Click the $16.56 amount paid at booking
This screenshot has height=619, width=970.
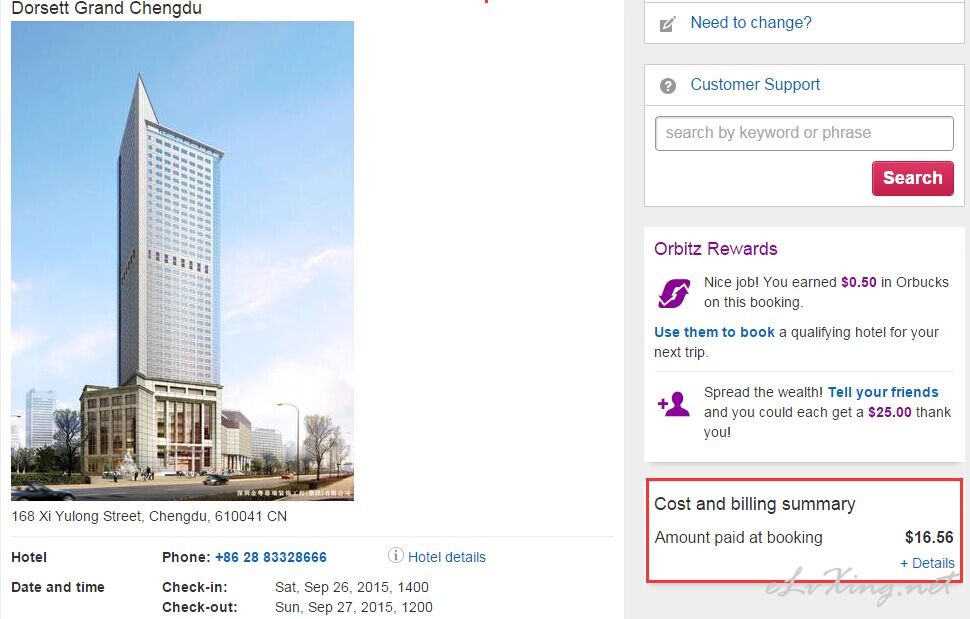[x=929, y=537]
